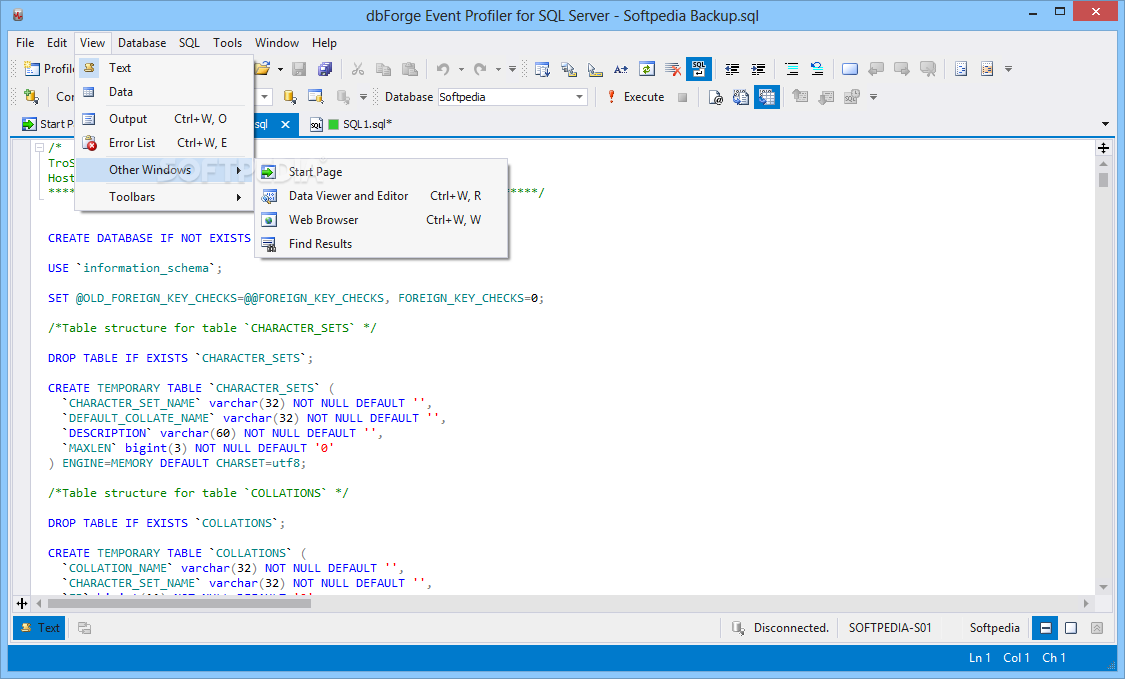Viewport: 1125px width, 679px height.
Task: Click the red-X clear lines icon
Action: (673, 69)
